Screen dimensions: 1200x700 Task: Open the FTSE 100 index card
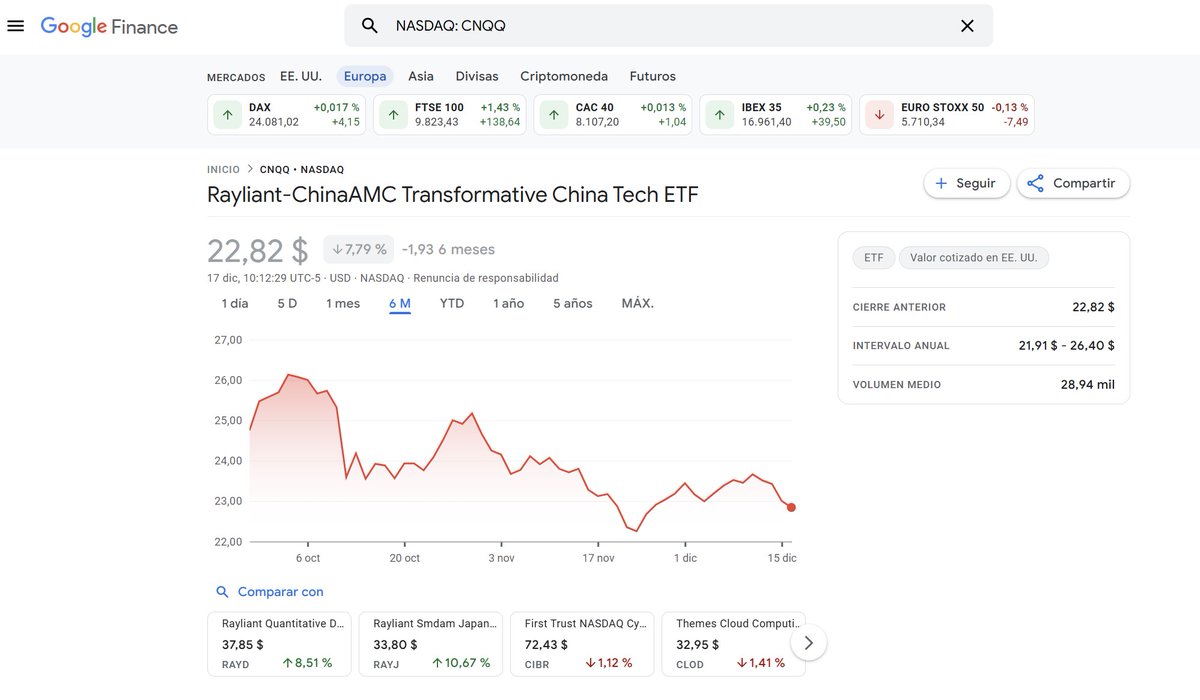[450, 115]
